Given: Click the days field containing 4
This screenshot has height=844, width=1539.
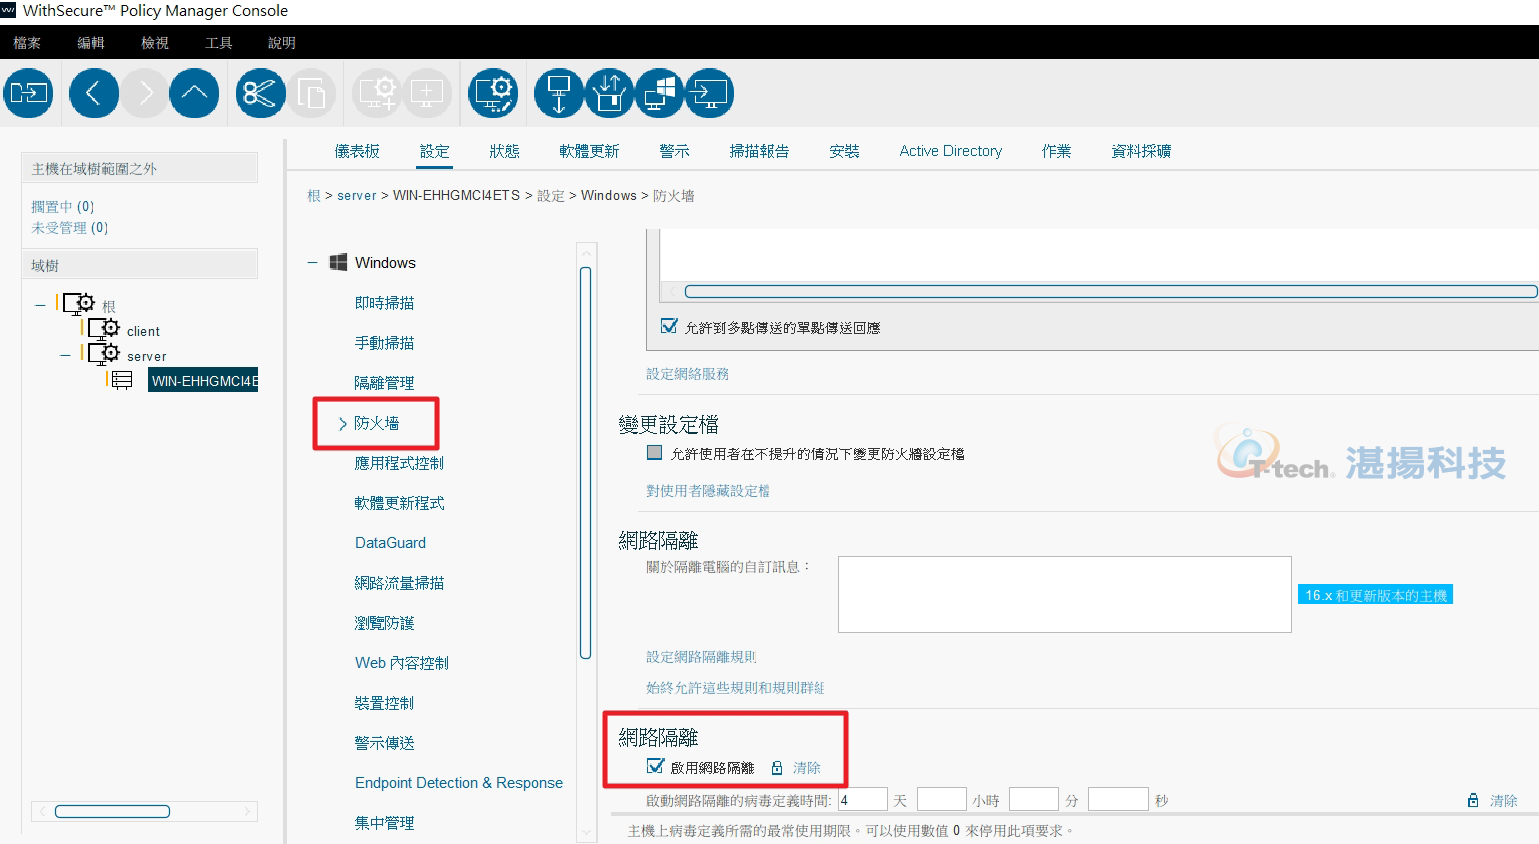Looking at the screenshot, I should tap(862, 800).
